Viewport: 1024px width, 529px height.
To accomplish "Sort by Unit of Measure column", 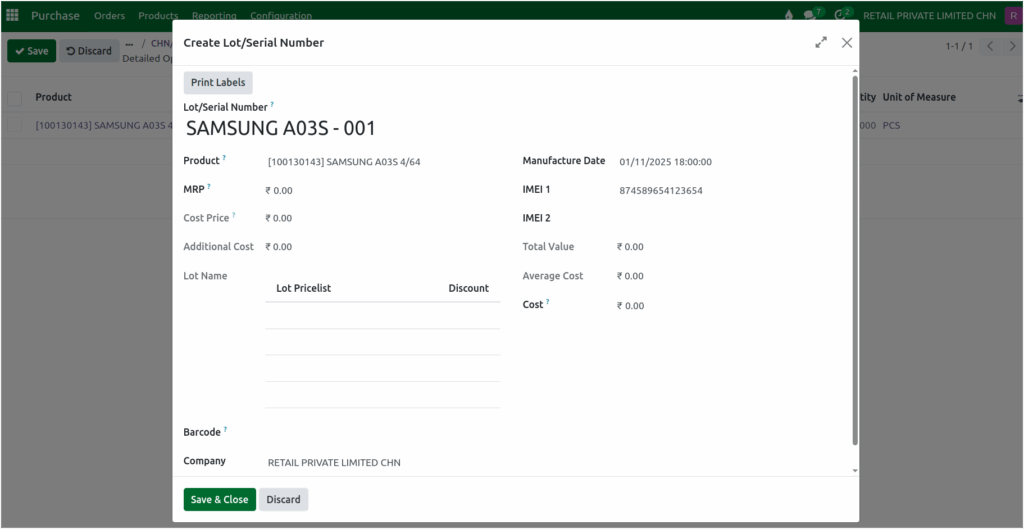I will tap(919, 97).
